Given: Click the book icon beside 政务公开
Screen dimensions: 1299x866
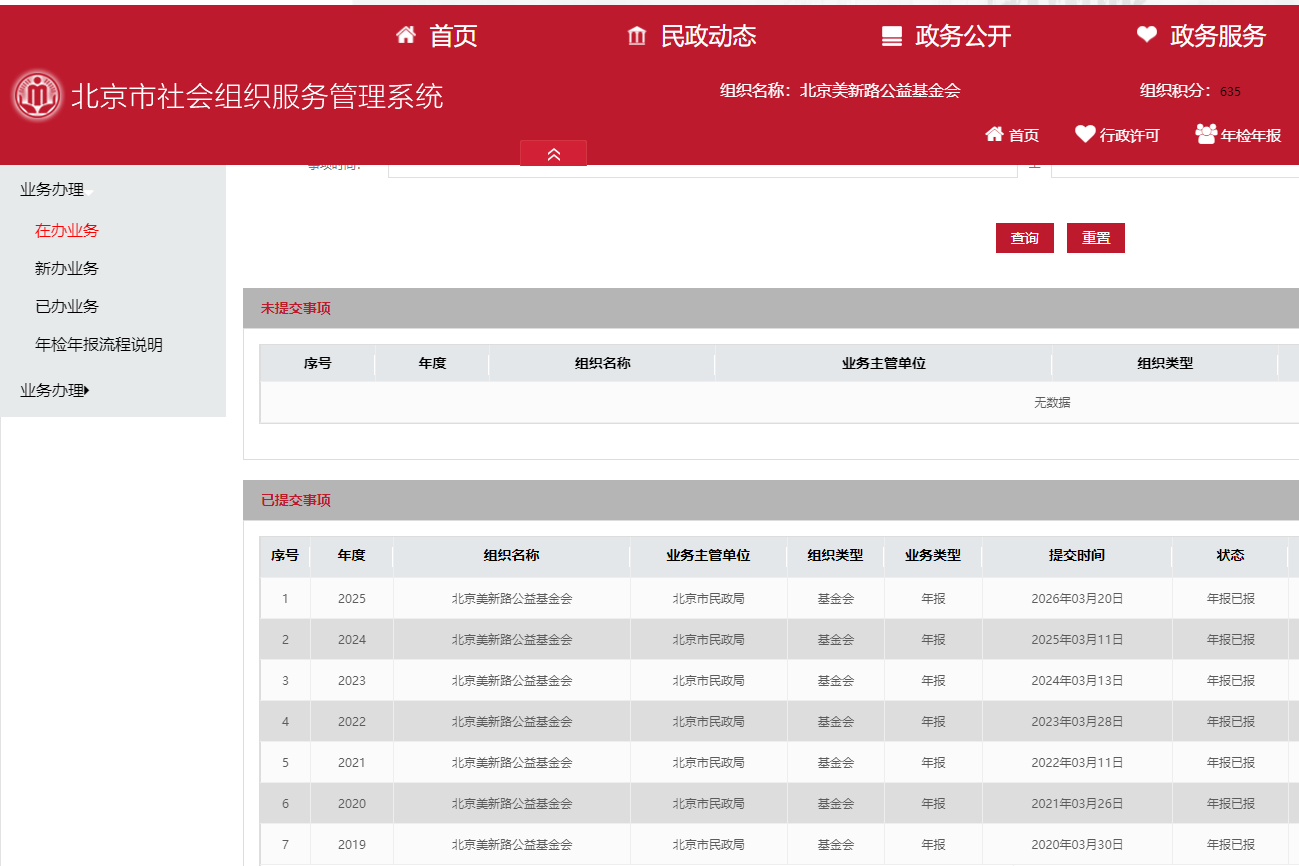Looking at the screenshot, I should [x=892, y=37].
